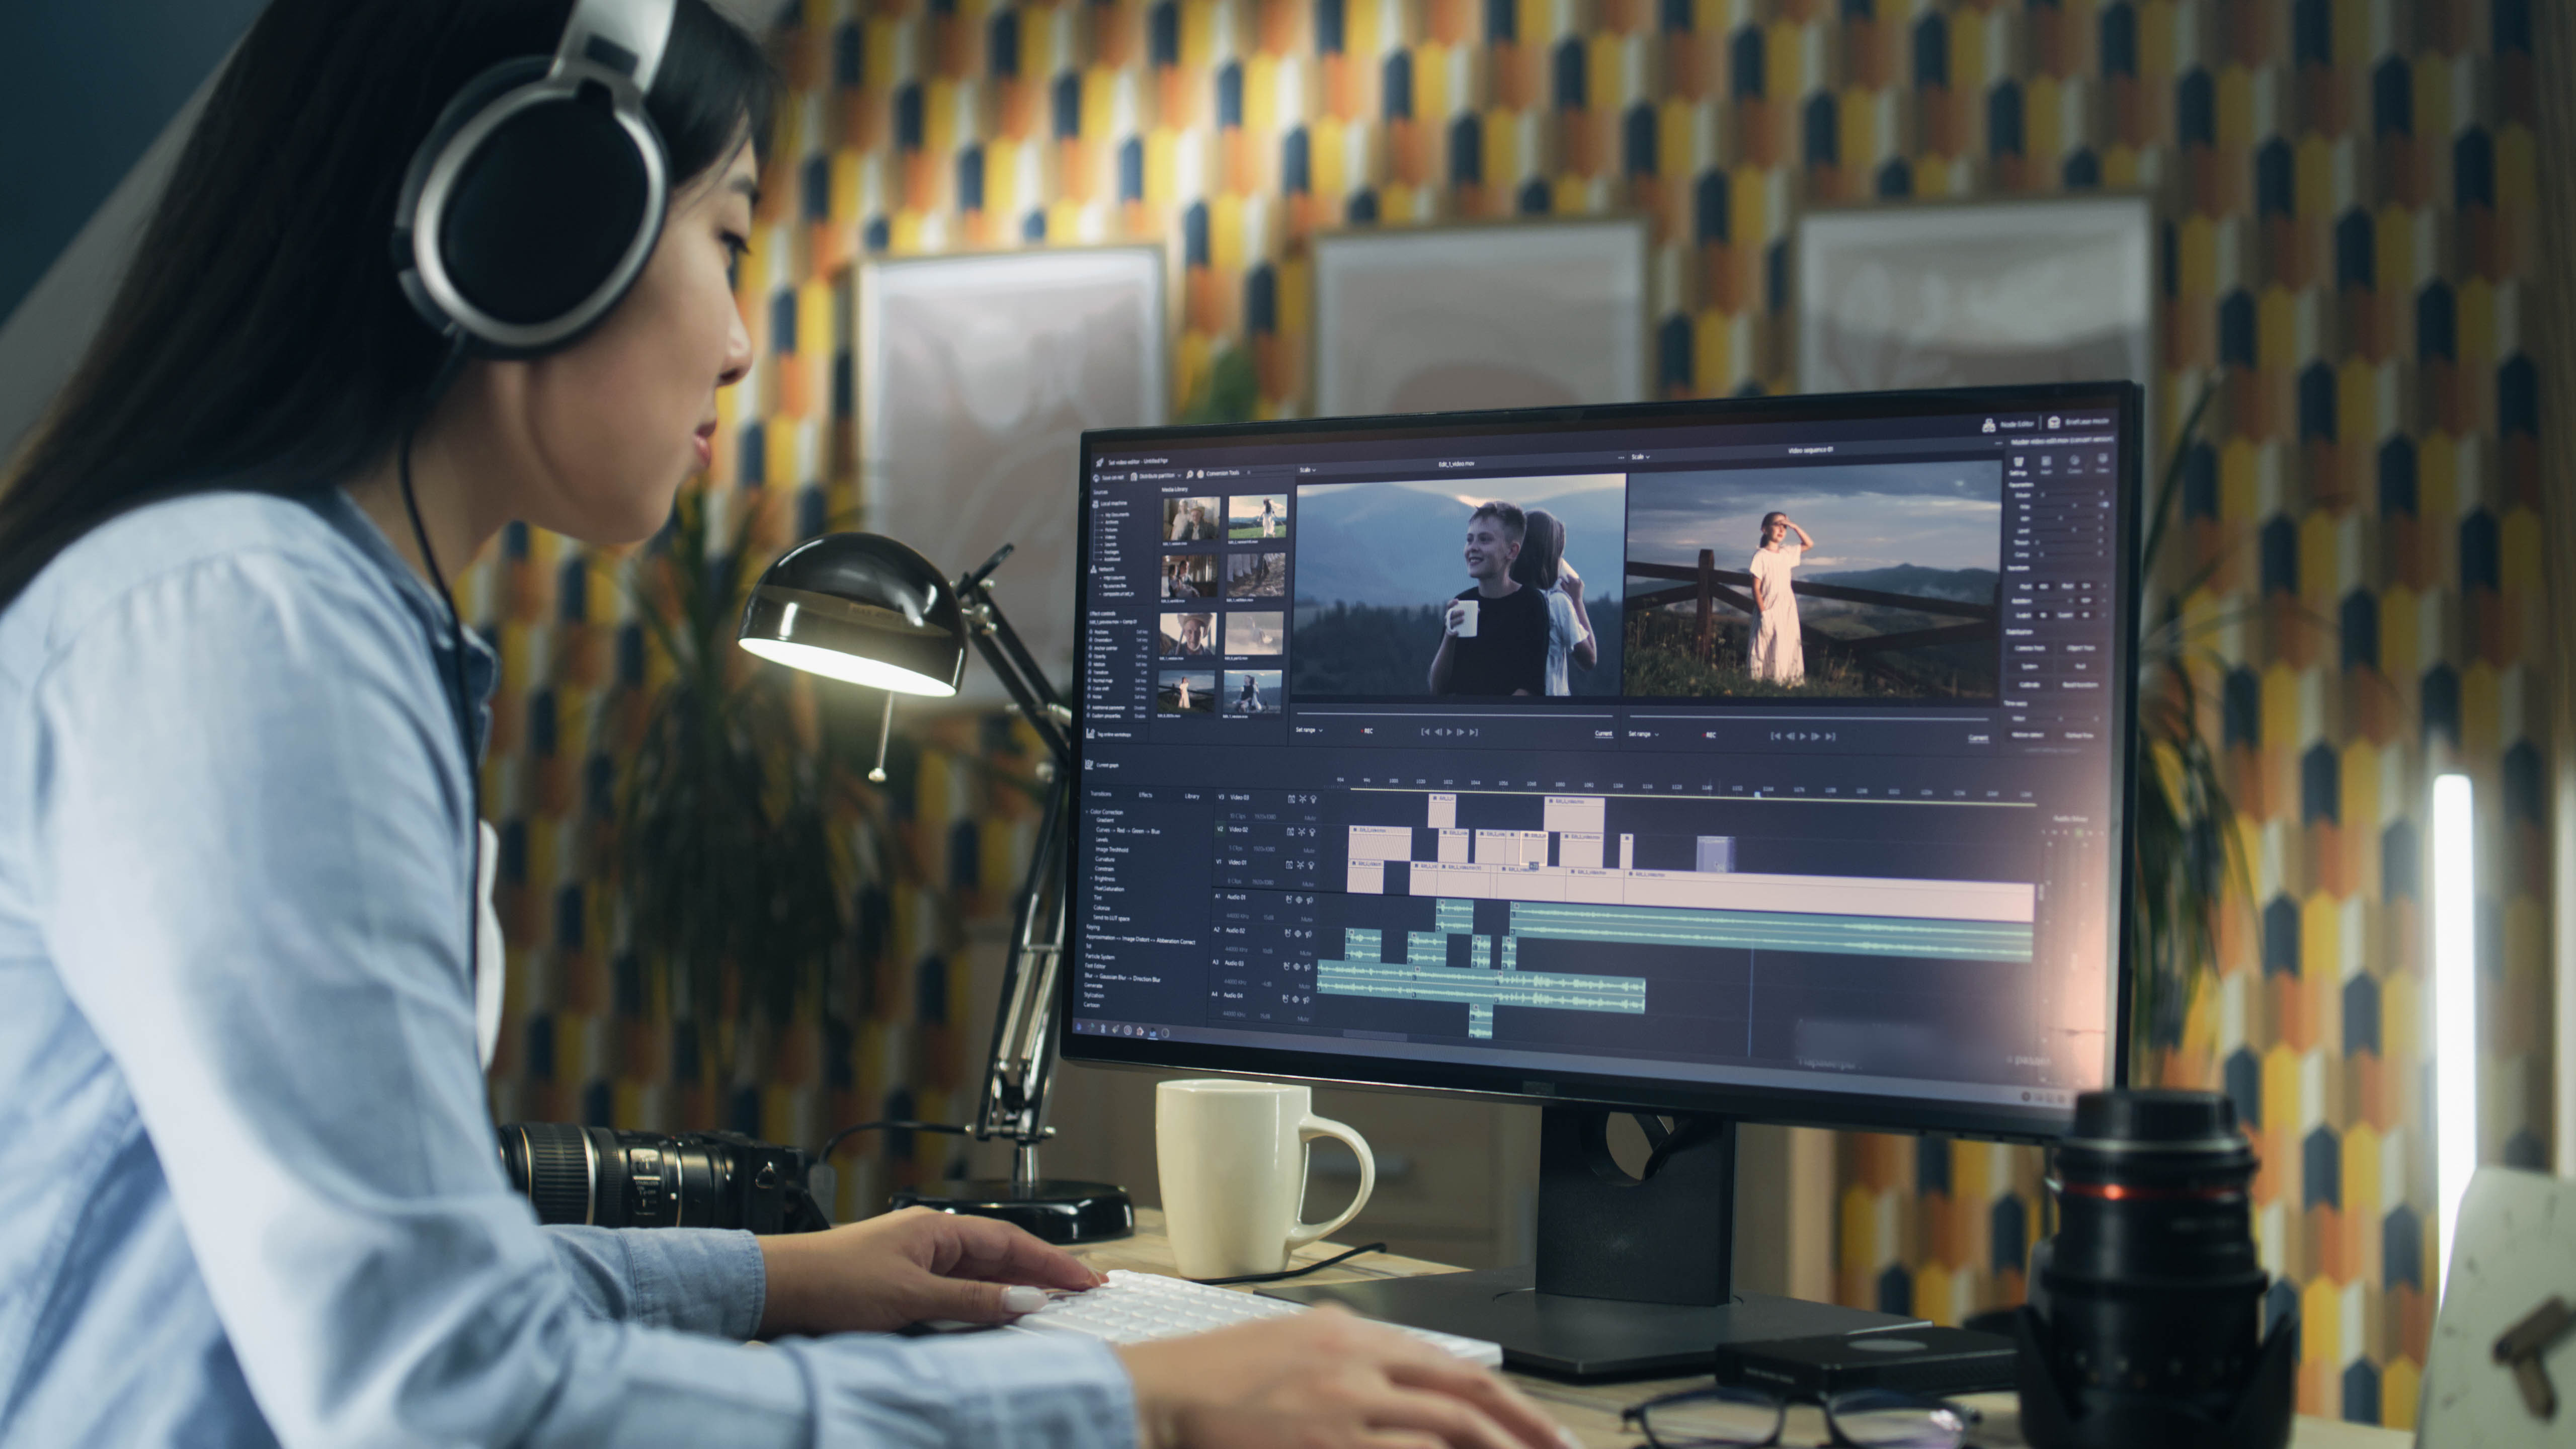Play the Video sequence 01 preview

click(1802, 736)
